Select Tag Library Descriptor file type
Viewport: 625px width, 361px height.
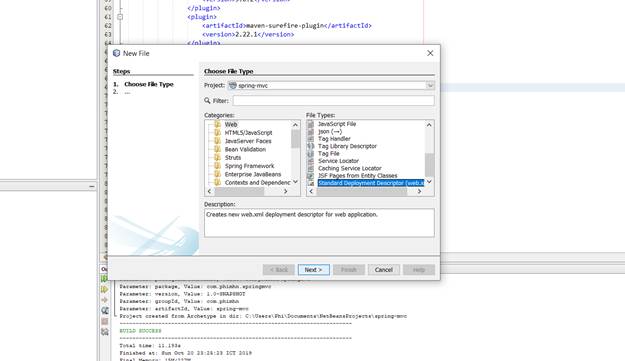(347, 146)
